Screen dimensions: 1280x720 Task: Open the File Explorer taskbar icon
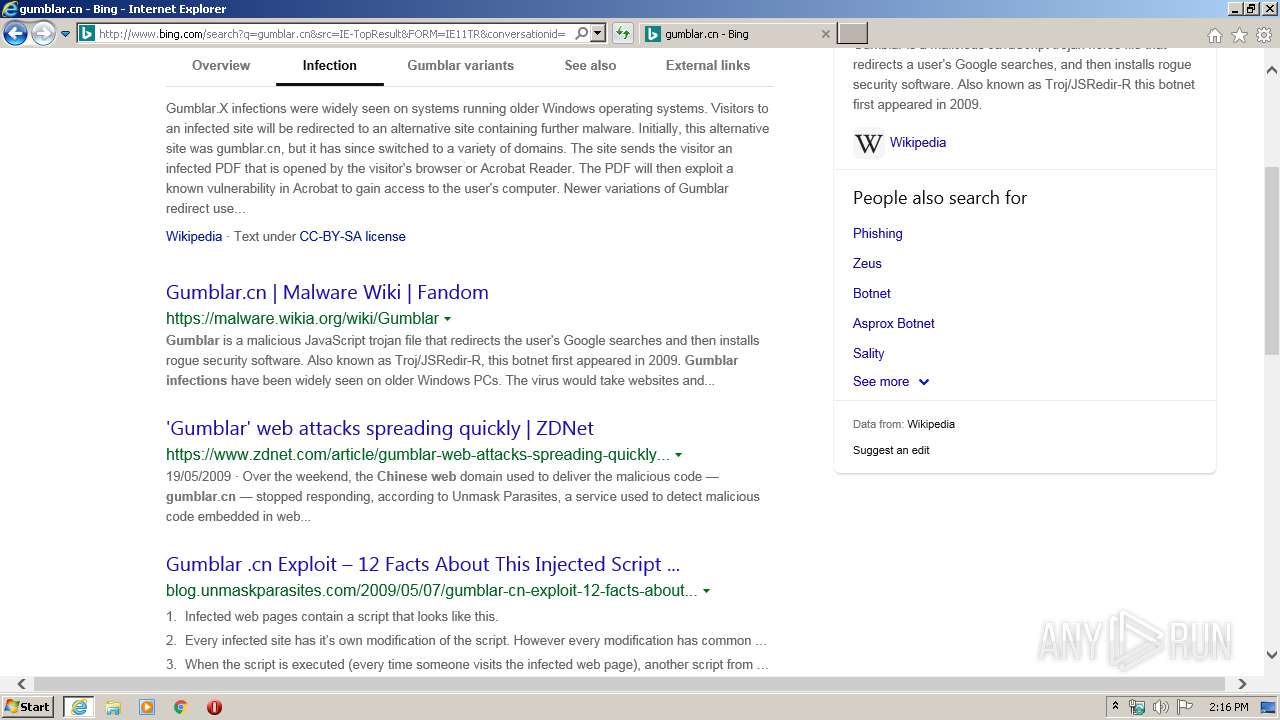[x=113, y=707]
